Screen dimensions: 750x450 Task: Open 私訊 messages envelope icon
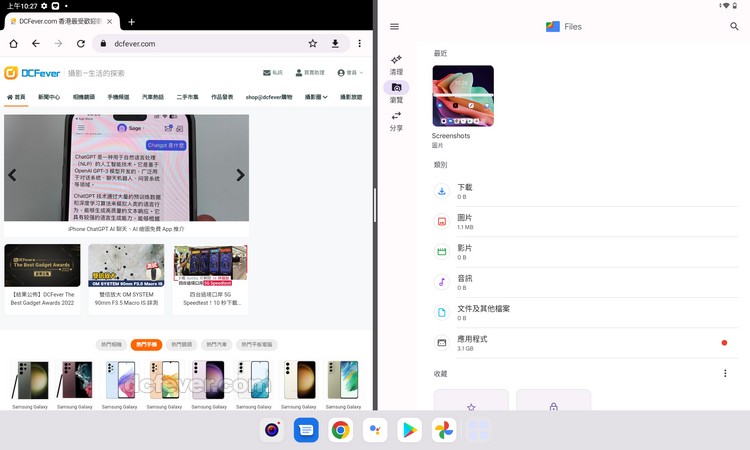273,73
